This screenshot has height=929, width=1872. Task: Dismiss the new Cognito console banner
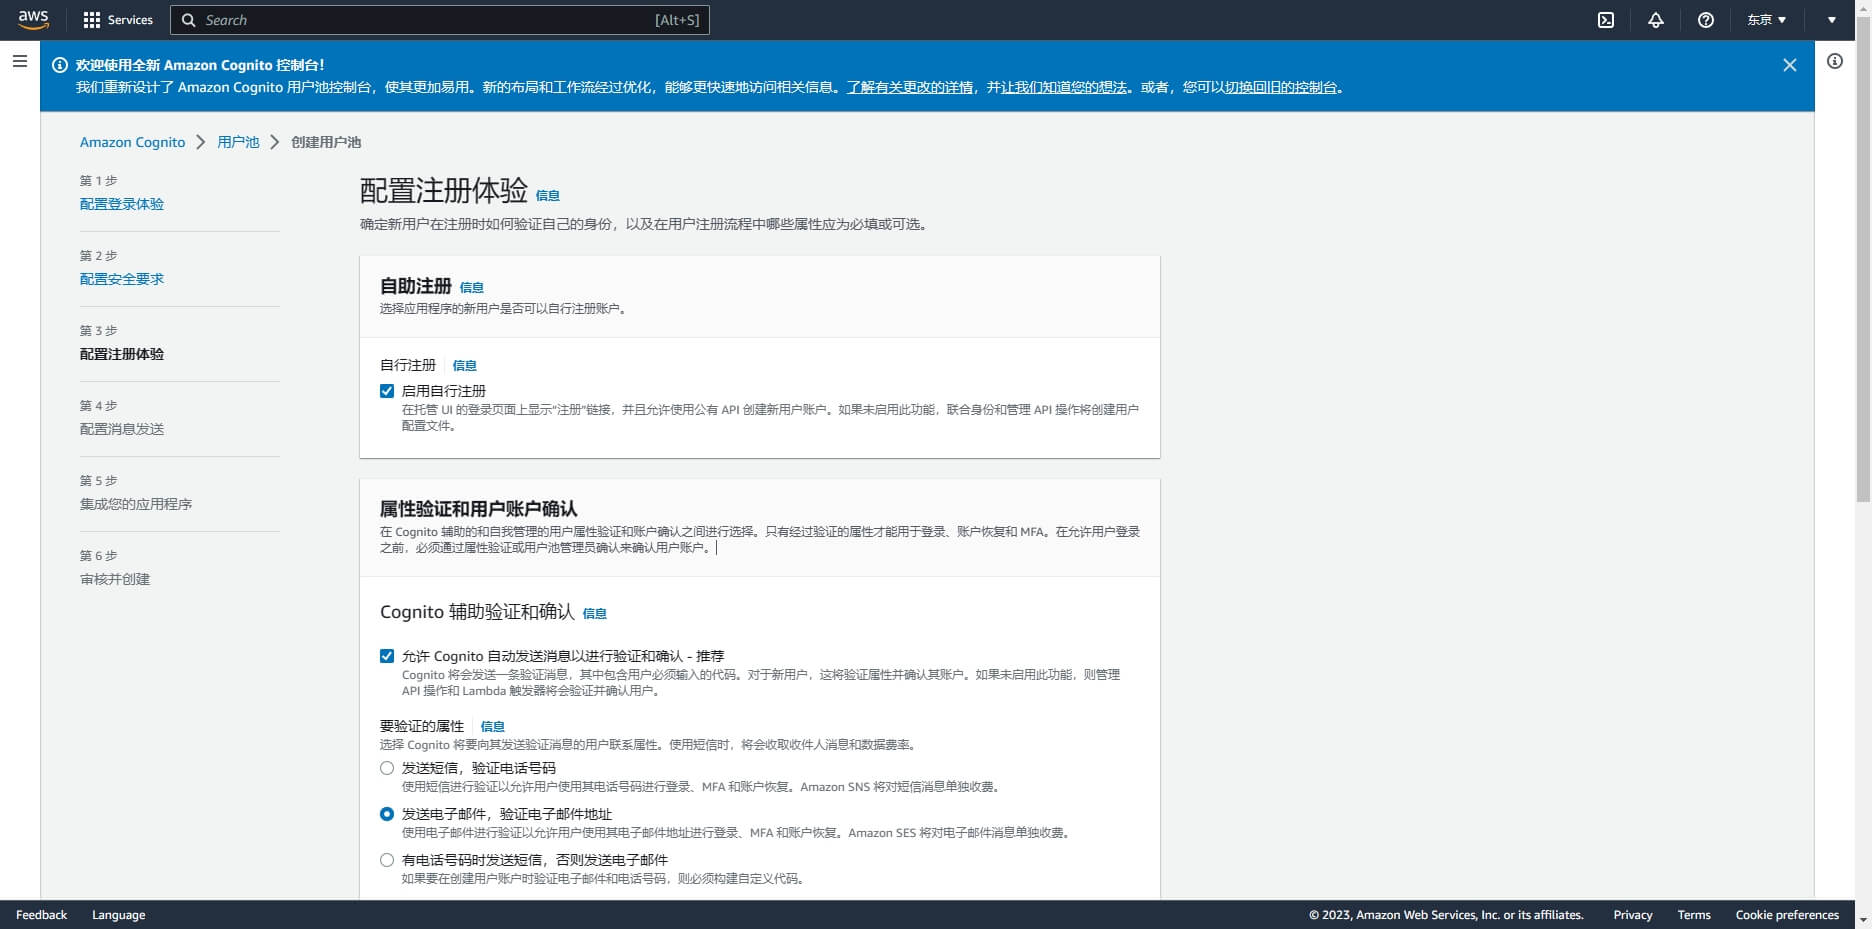1789,65
